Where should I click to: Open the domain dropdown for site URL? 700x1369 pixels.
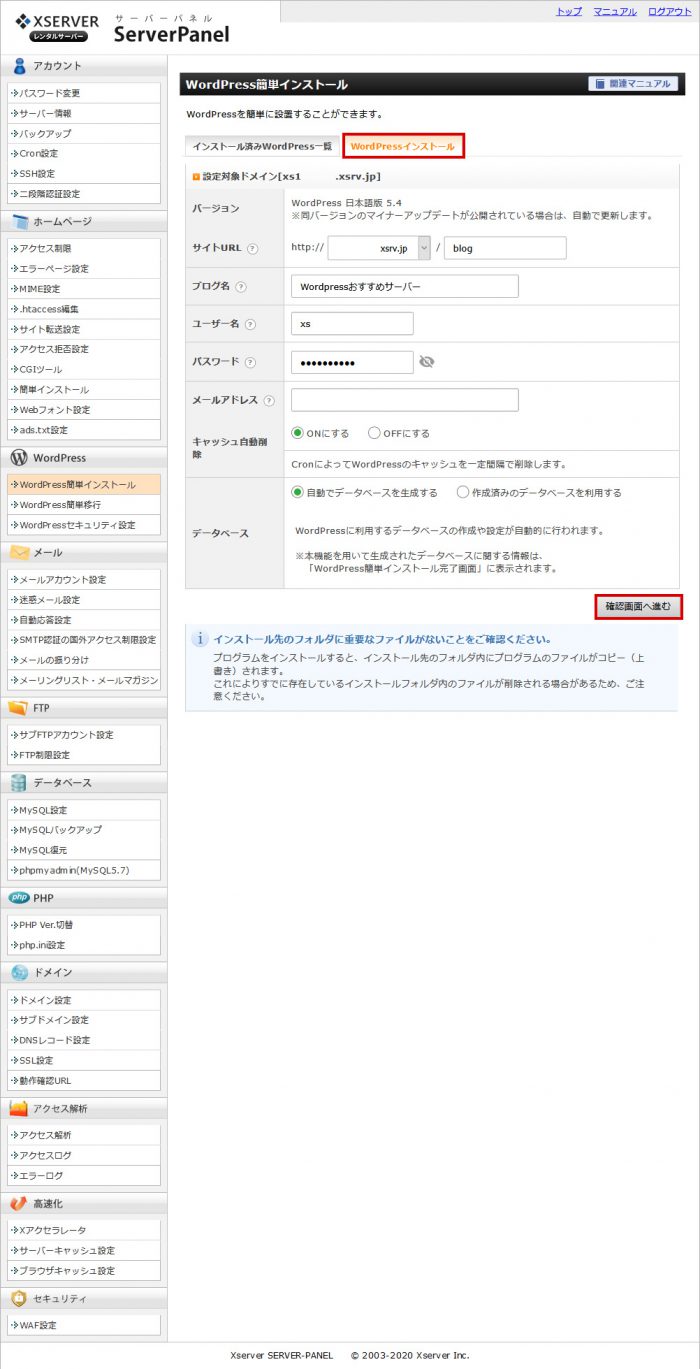click(379, 248)
